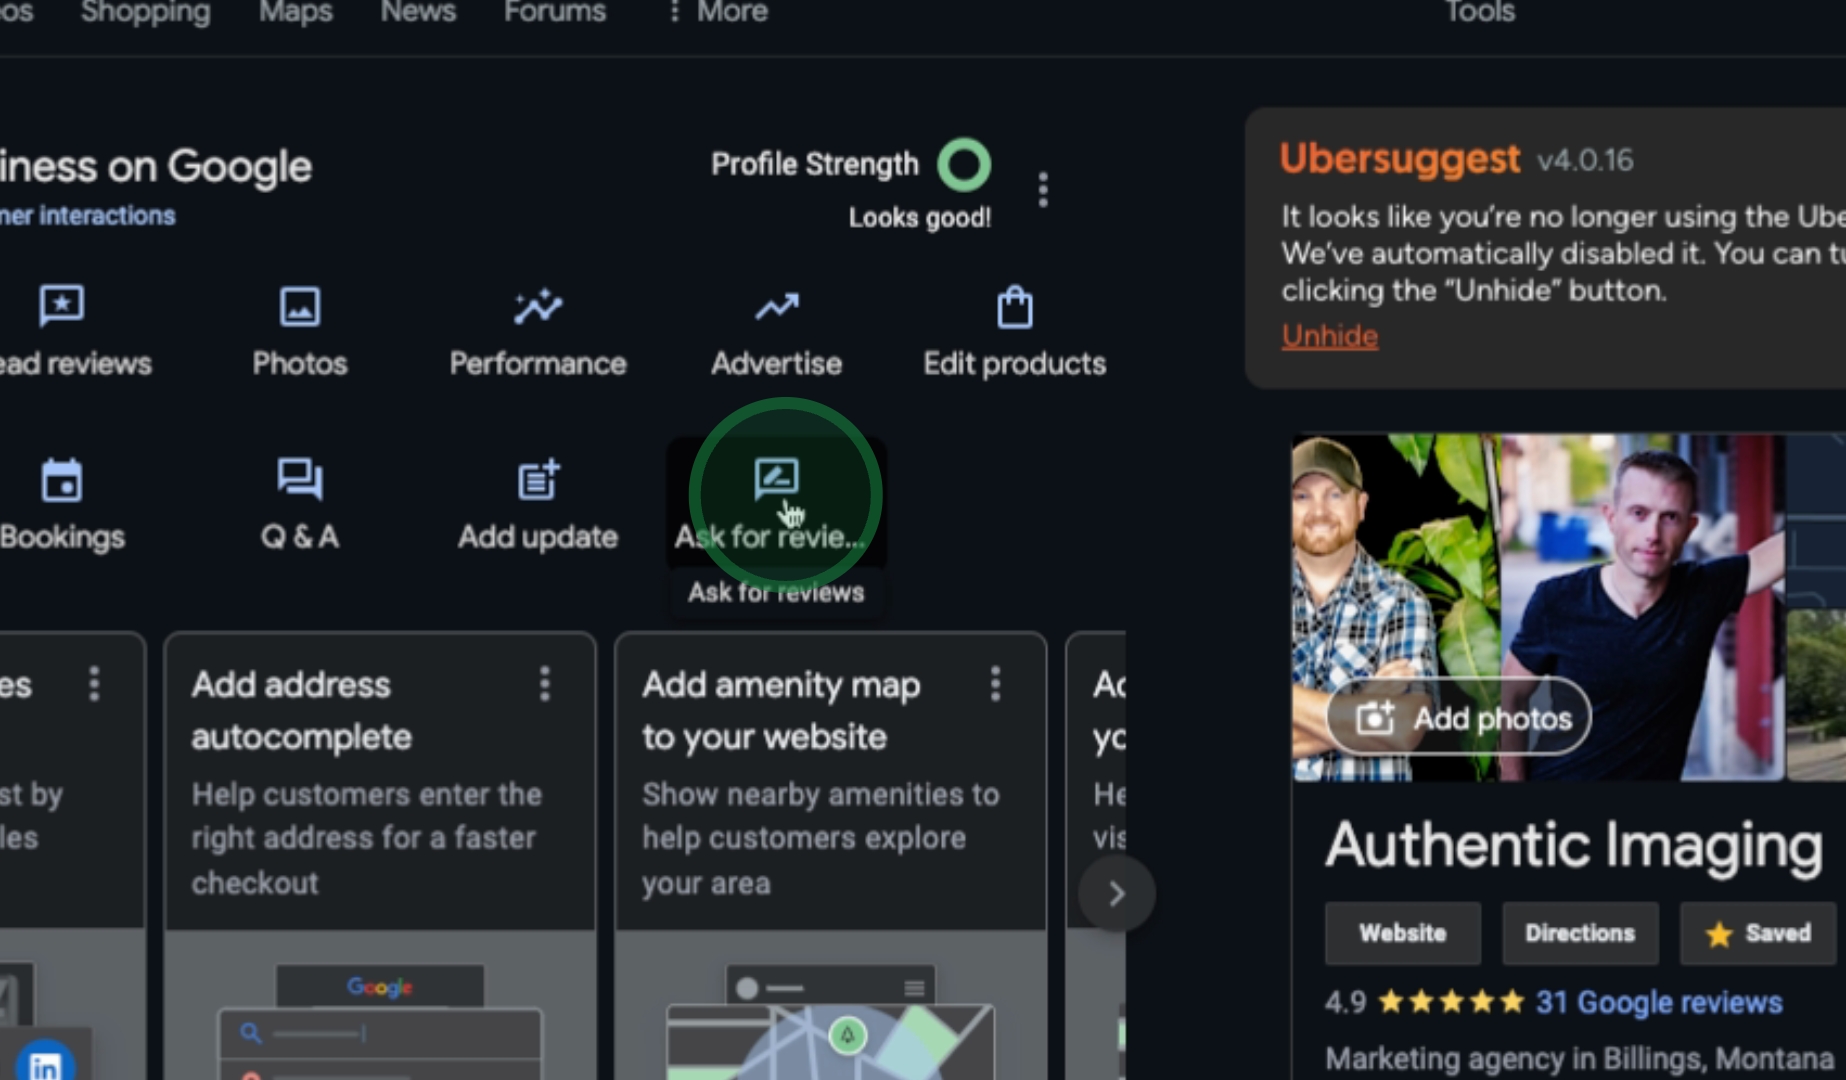1846x1080 pixels.
Task: Click the Ask for reviews icon
Action: [x=776, y=479]
